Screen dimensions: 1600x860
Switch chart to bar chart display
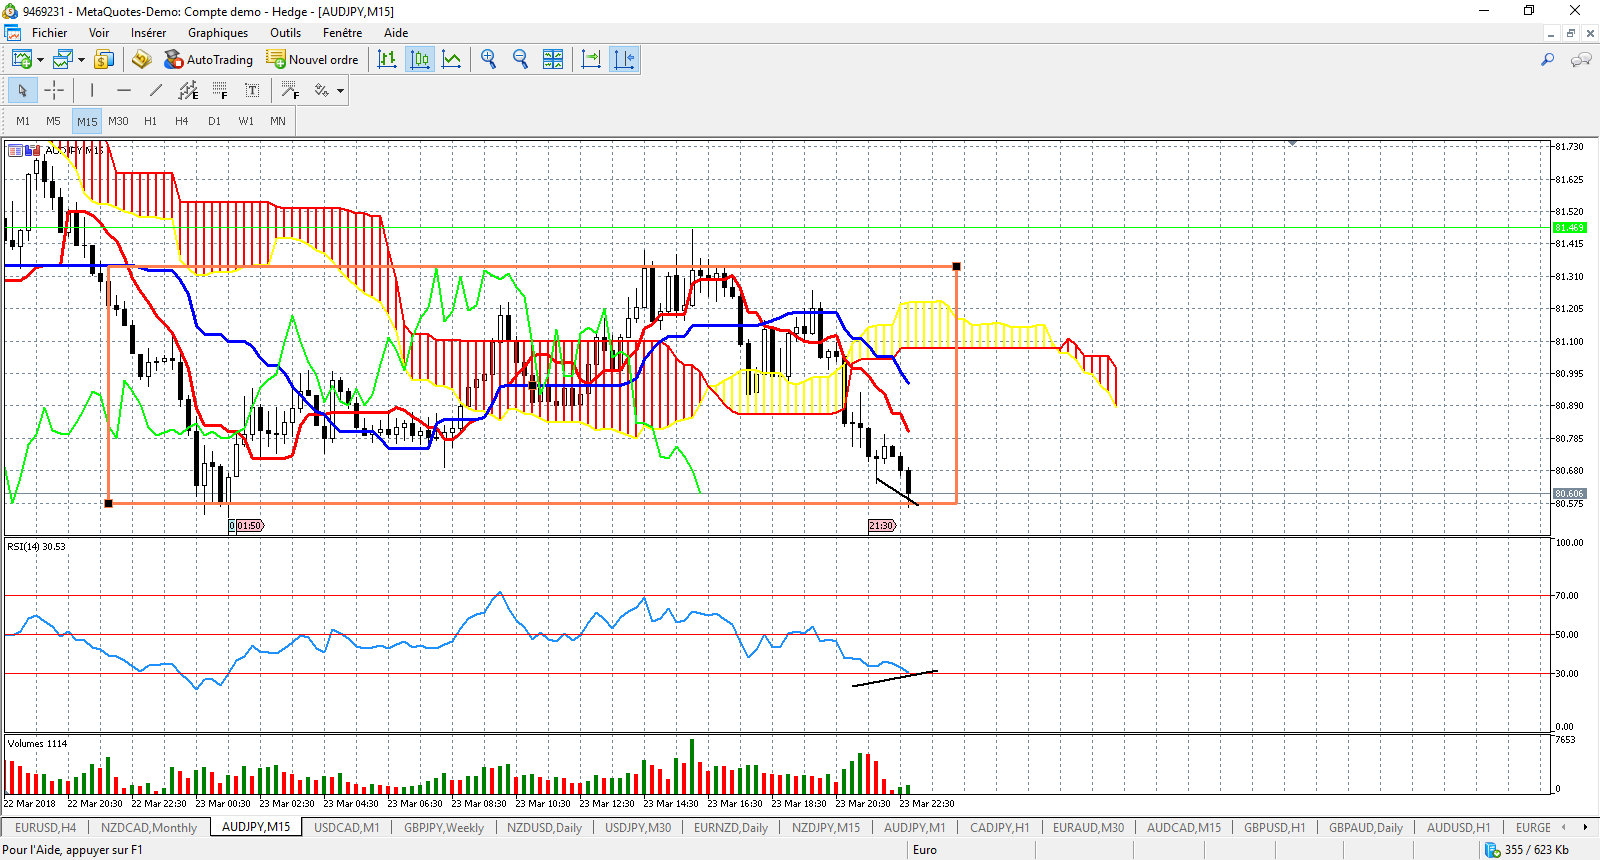click(x=387, y=60)
